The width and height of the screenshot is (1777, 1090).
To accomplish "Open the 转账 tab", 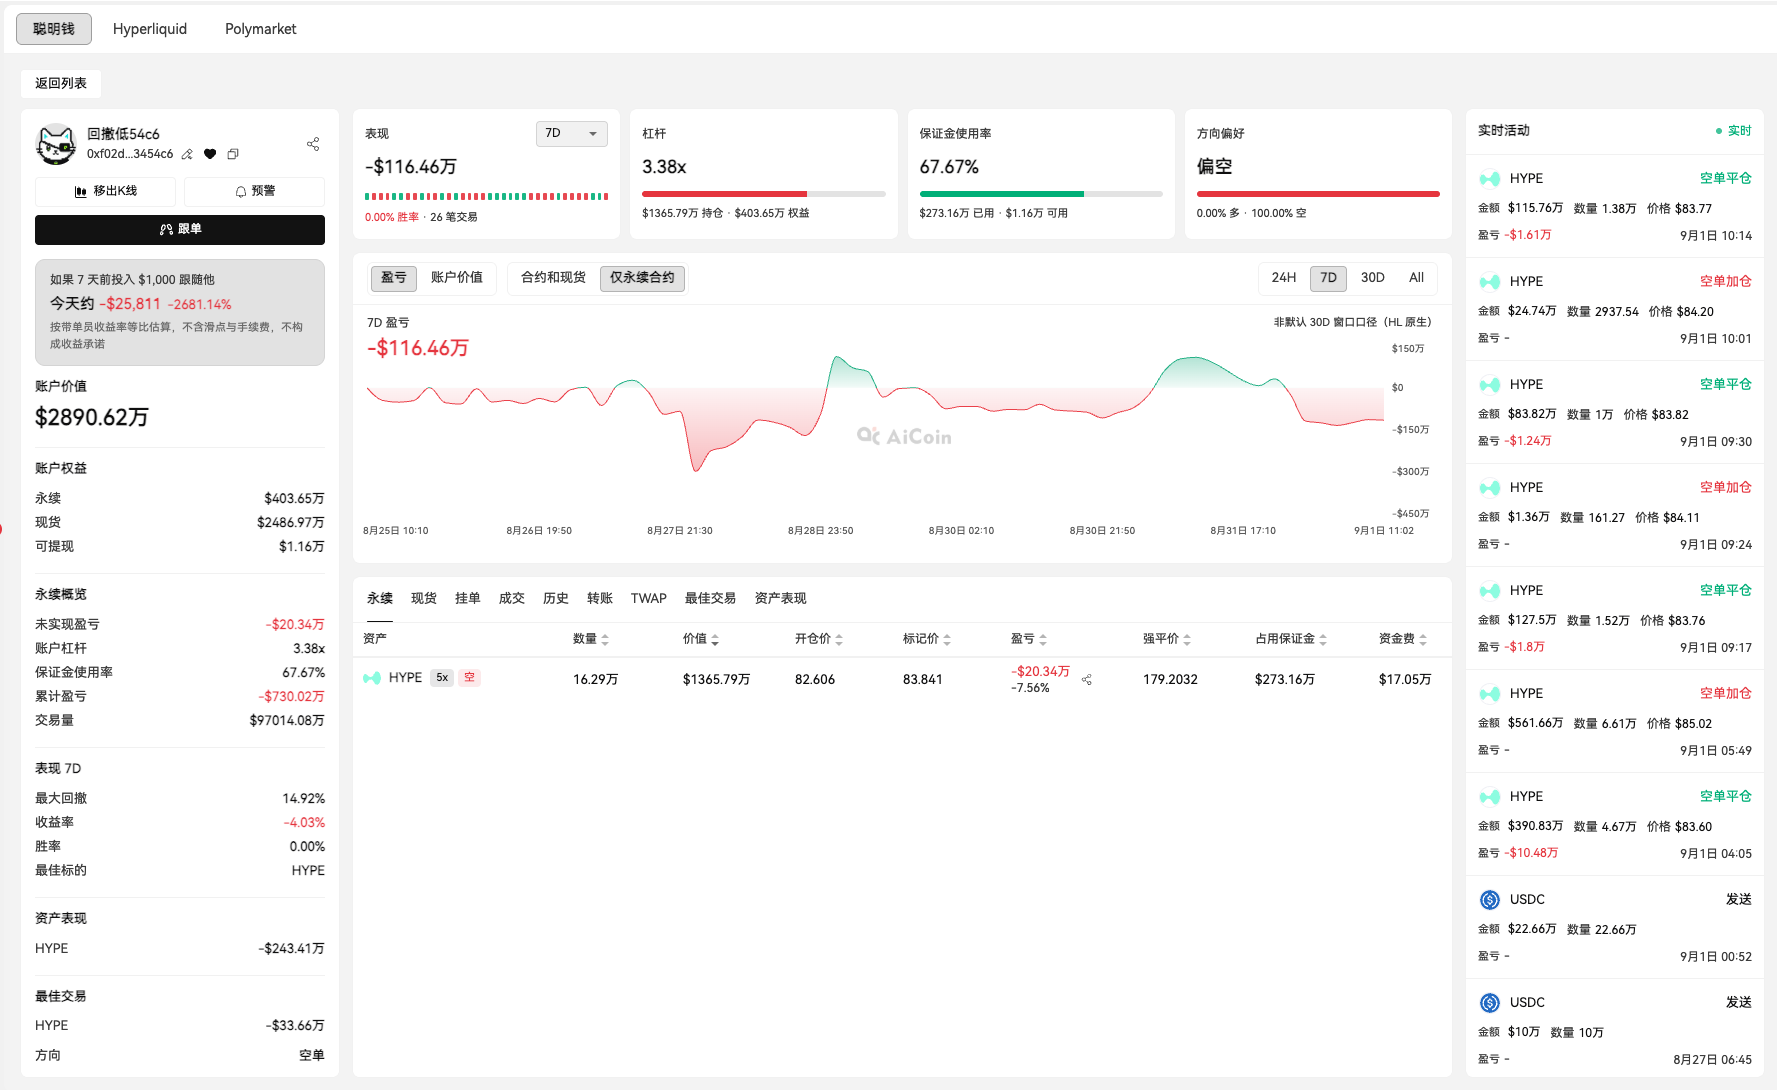I will [x=600, y=599].
